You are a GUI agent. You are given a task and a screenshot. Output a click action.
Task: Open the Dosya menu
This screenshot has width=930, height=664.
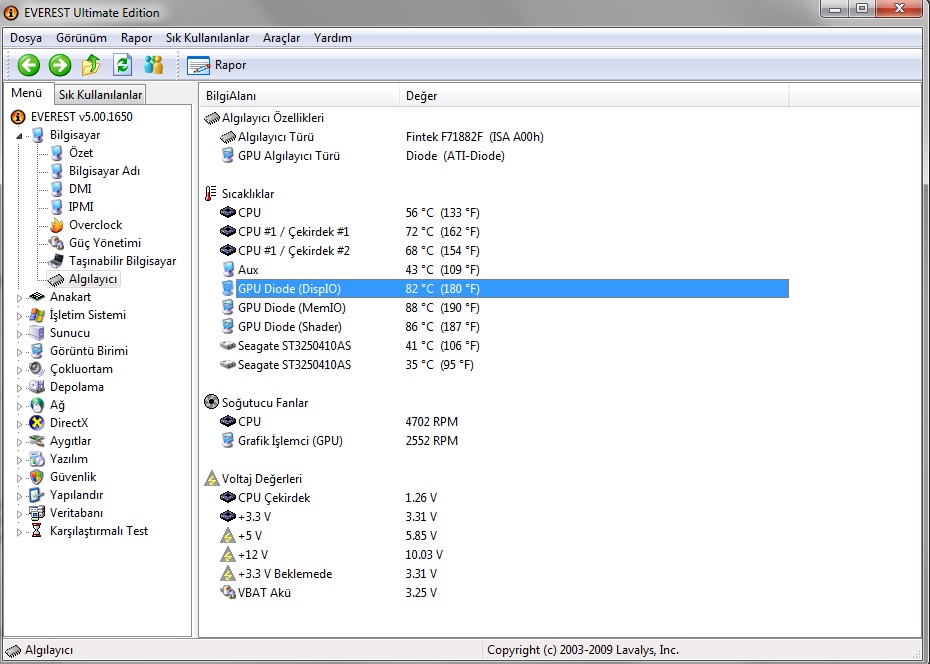tap(26, 38)
